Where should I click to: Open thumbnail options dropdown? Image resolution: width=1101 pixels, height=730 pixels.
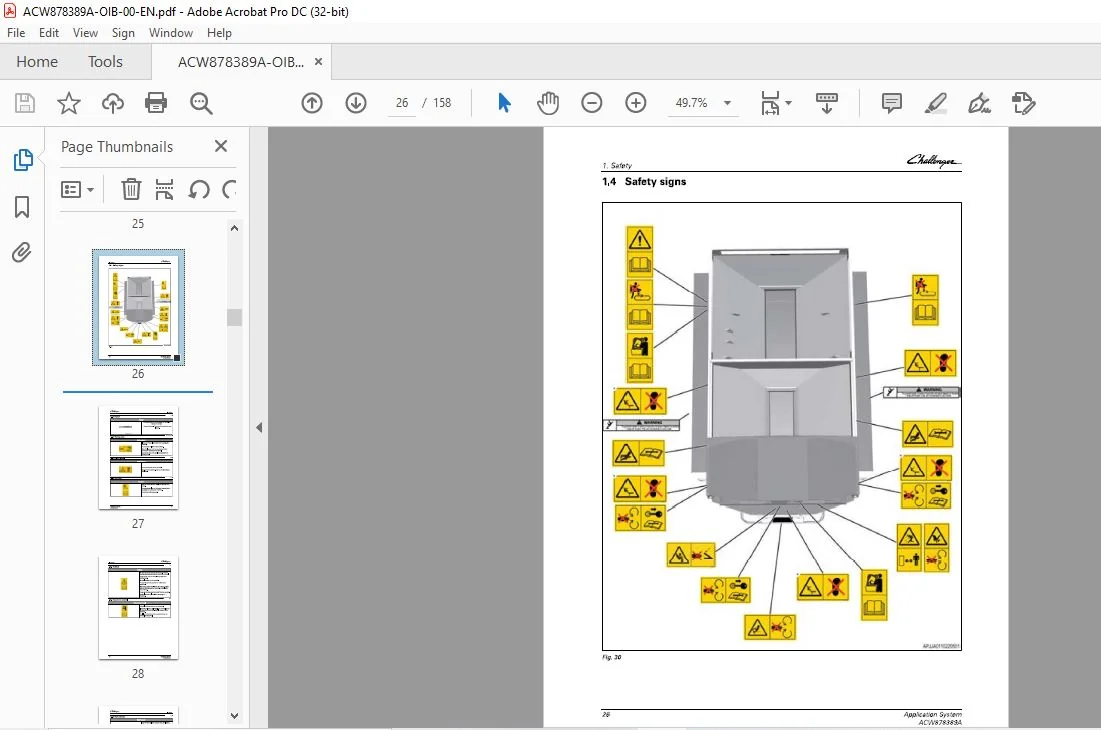click(77, 190)
